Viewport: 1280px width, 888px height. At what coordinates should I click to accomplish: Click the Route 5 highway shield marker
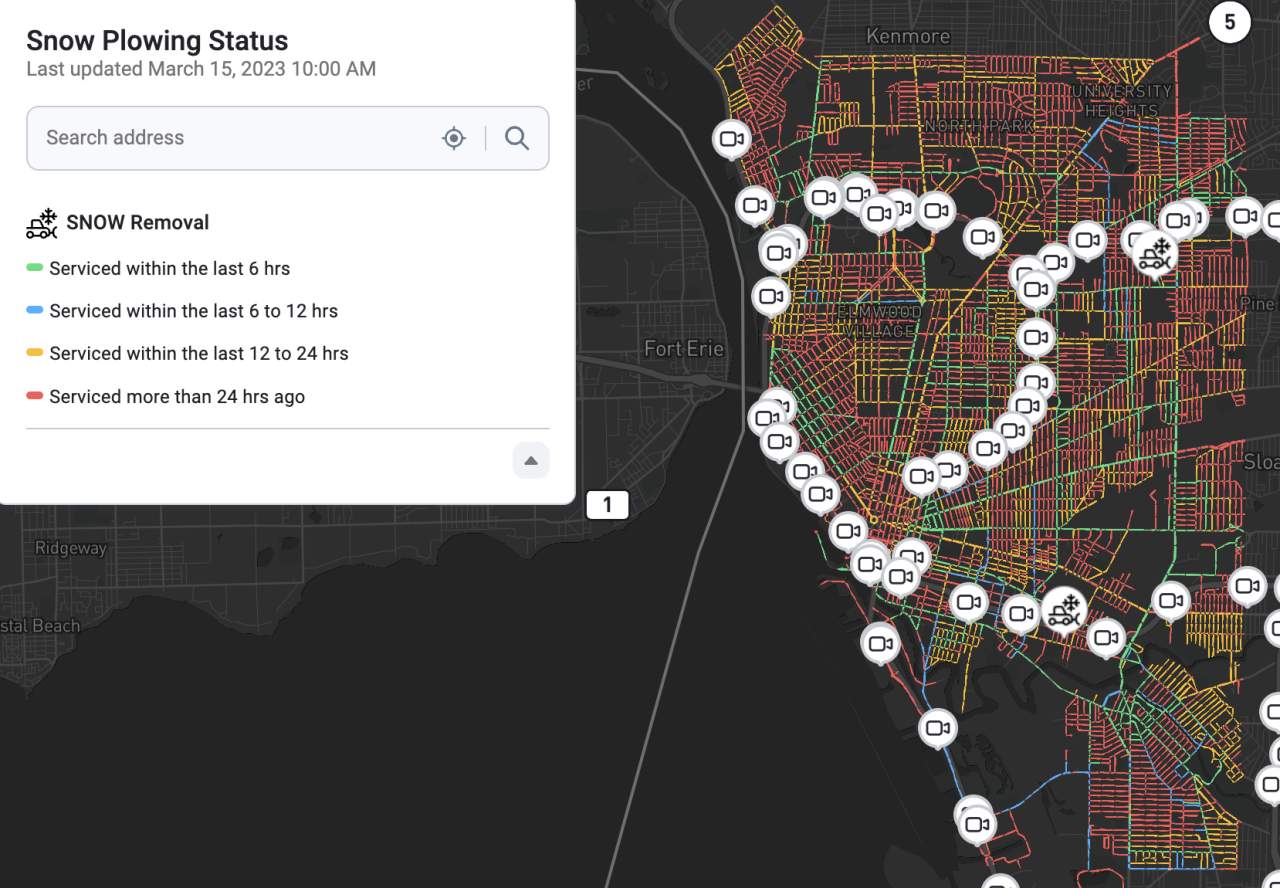tap(1229, 22)
